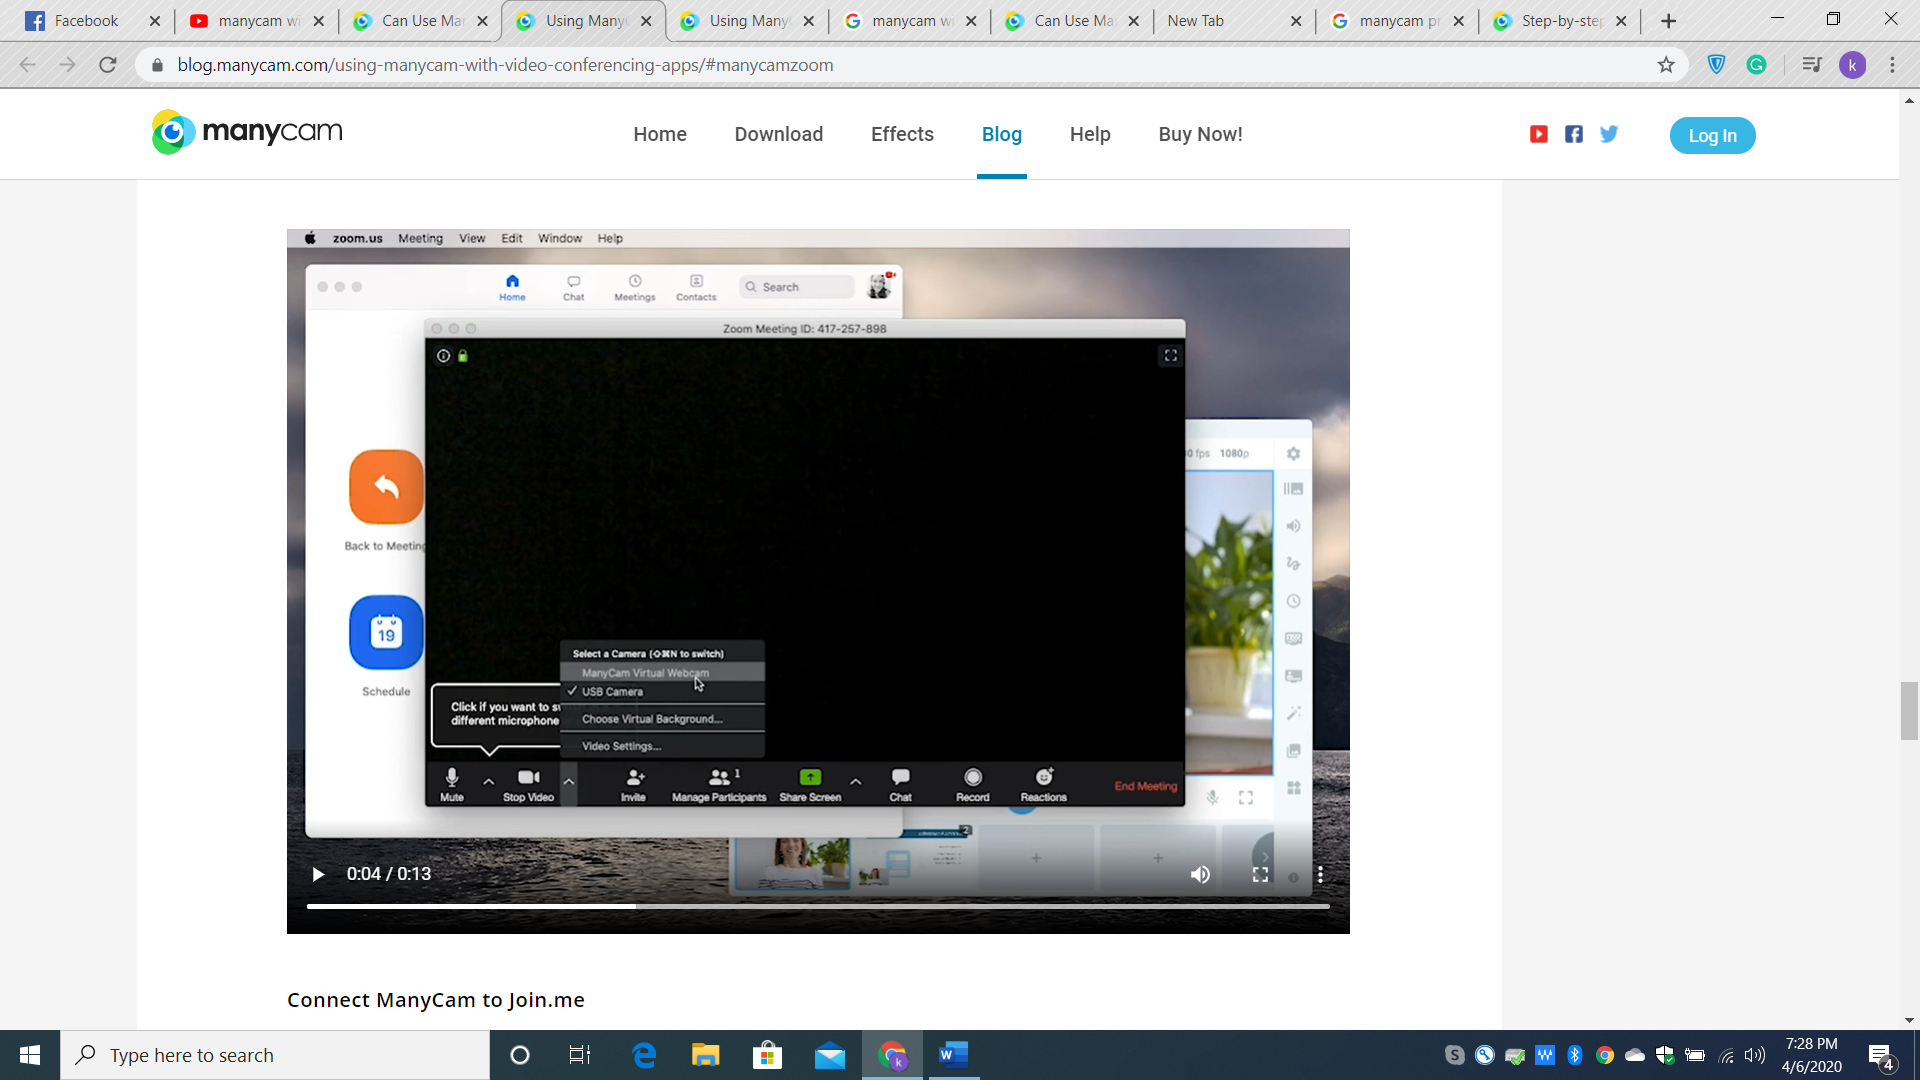Switch to the YouTube manycam tab

pos(255,21)
